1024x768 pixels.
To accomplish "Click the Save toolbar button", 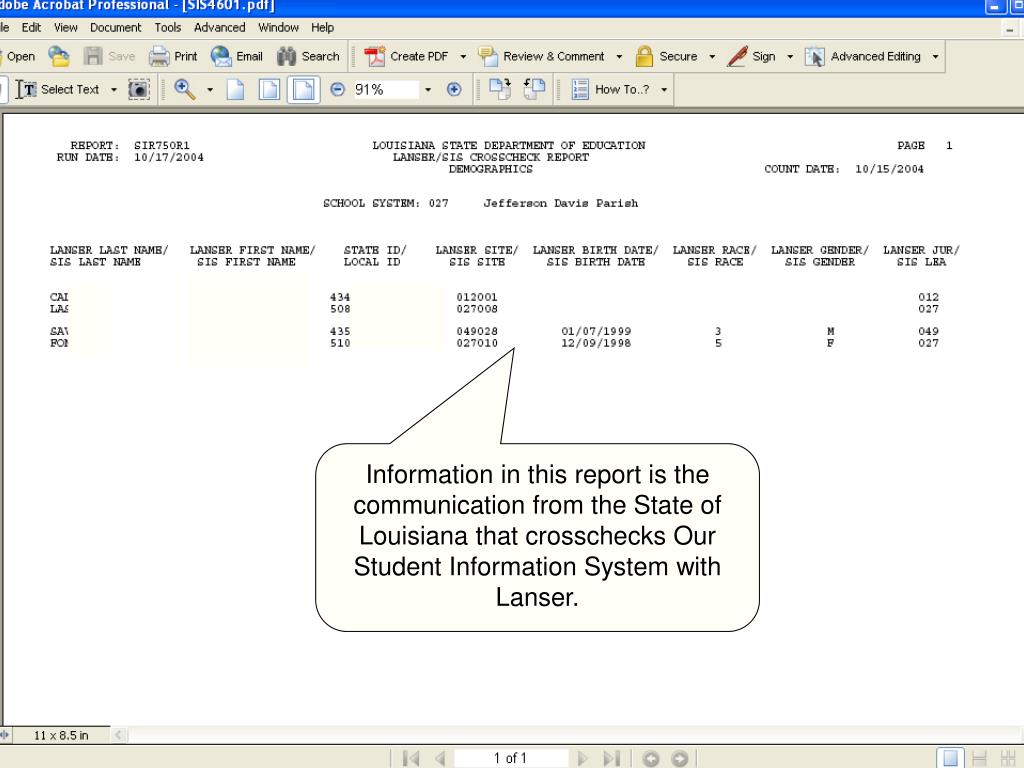I will coord(110,57).
